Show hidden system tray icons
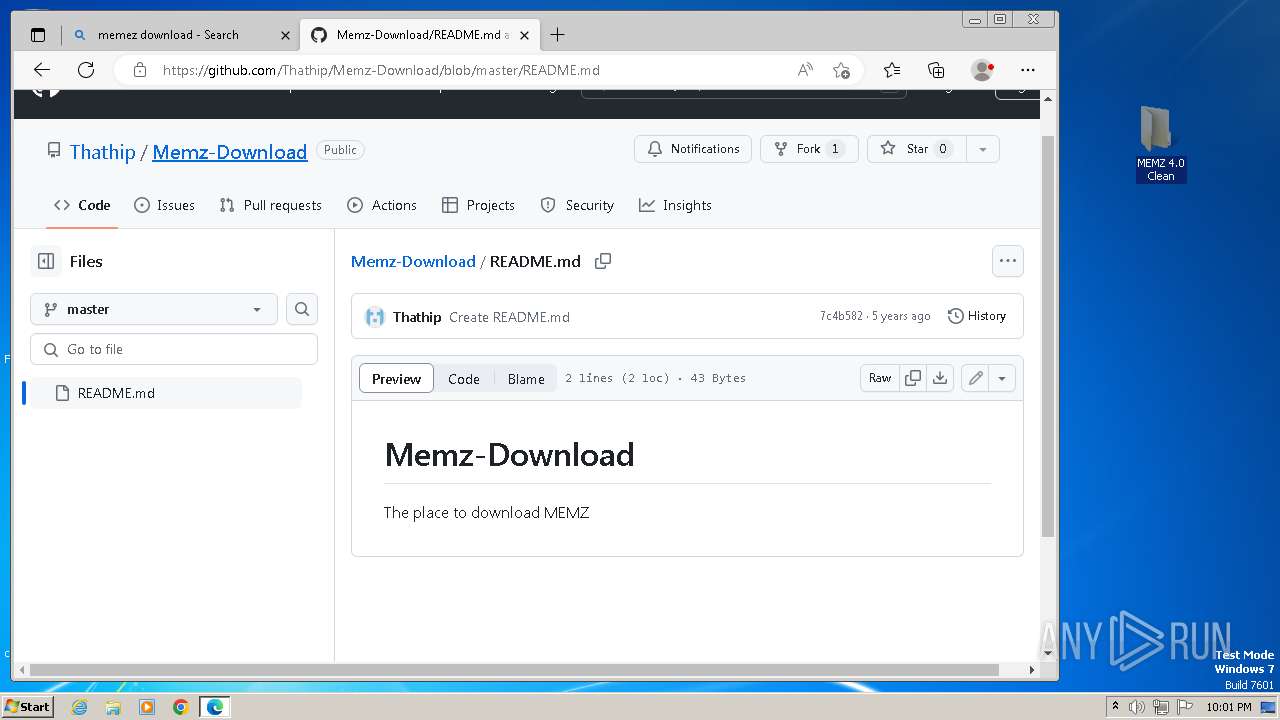The width and height of the screenshot is (1280, 720). click(x=1115, y=707)
